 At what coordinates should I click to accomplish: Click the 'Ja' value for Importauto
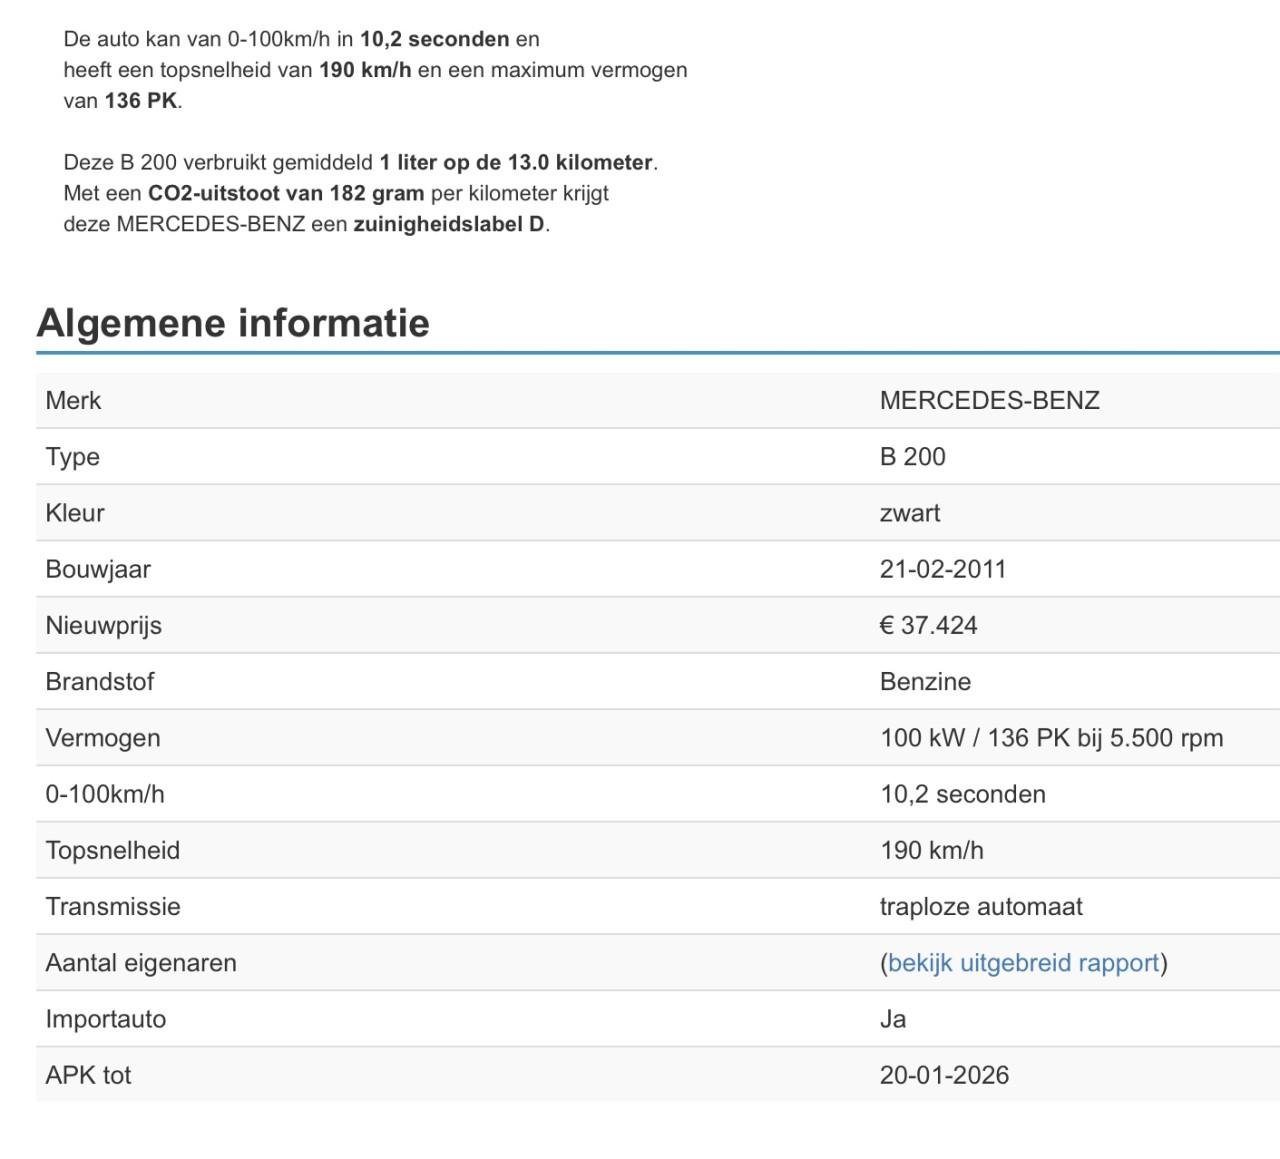[892, 1019]
